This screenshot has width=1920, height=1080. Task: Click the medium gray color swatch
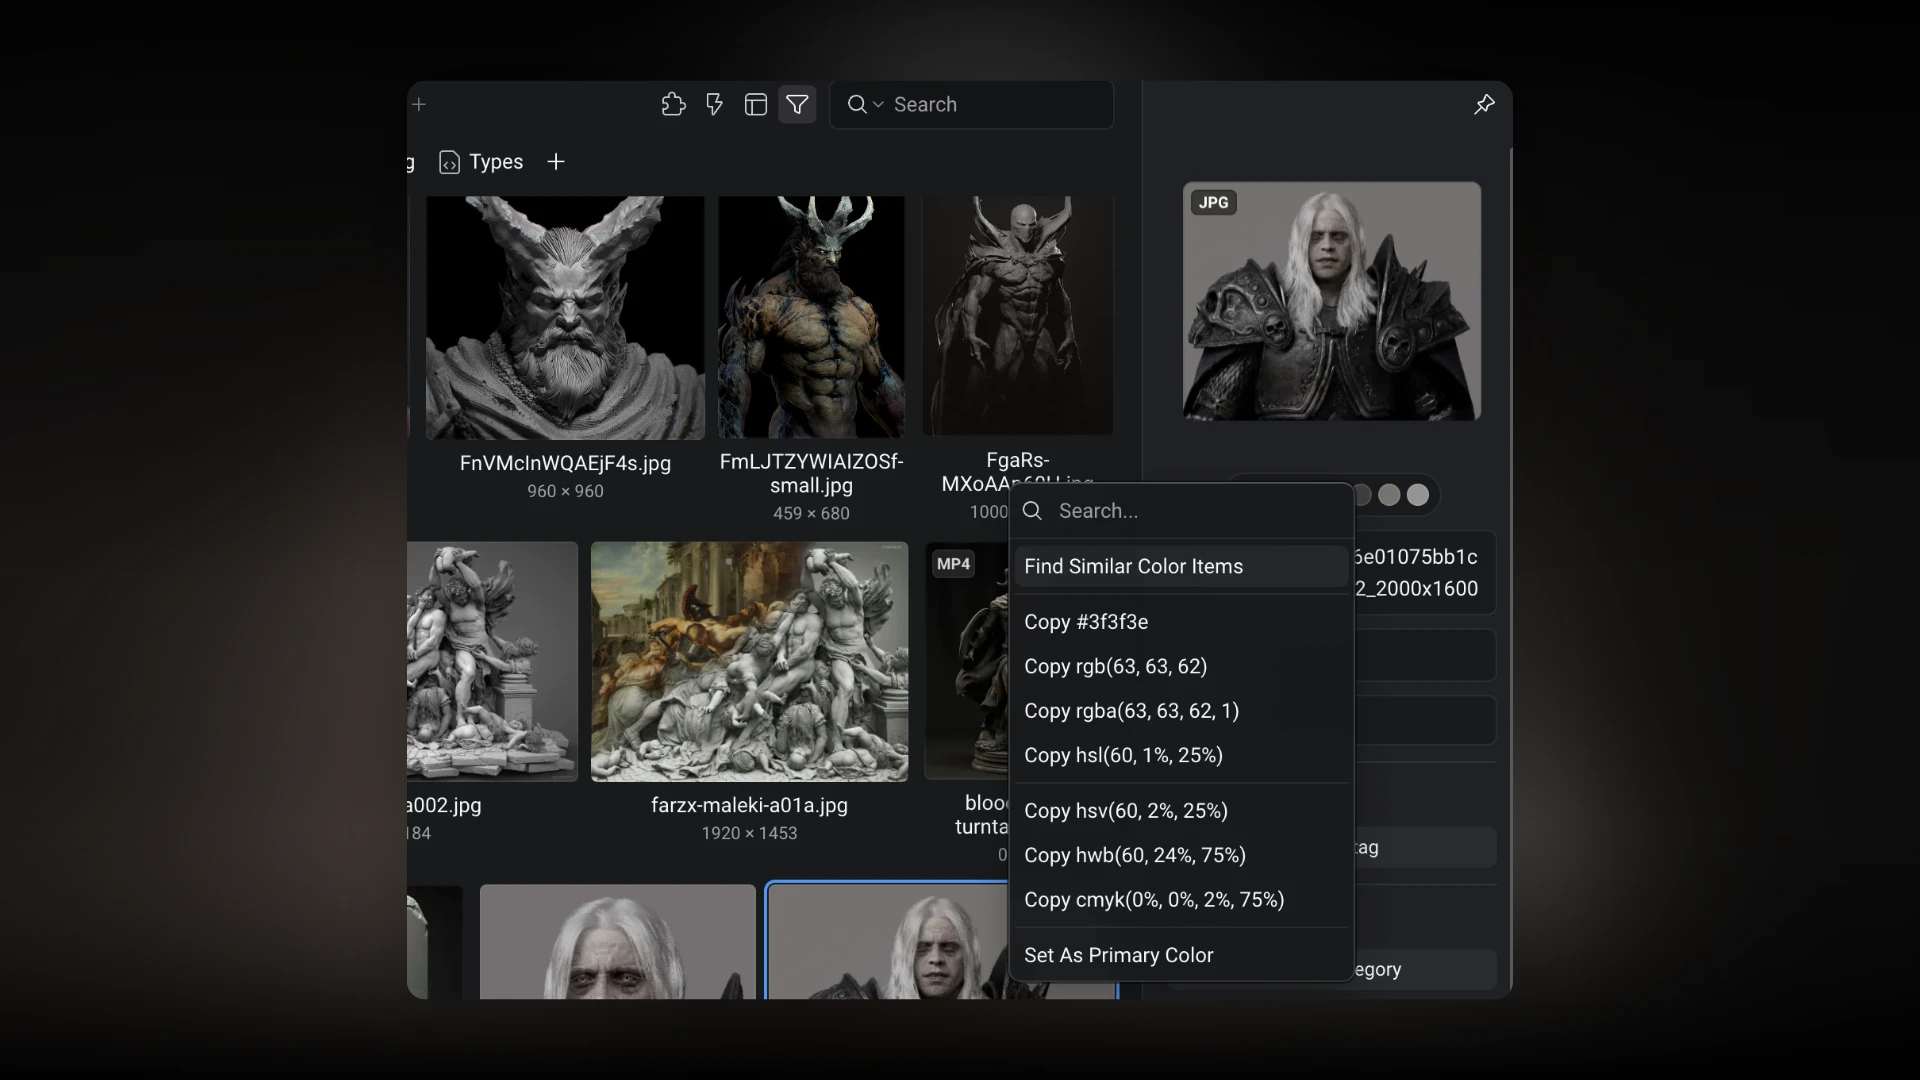click(1389, 495)
